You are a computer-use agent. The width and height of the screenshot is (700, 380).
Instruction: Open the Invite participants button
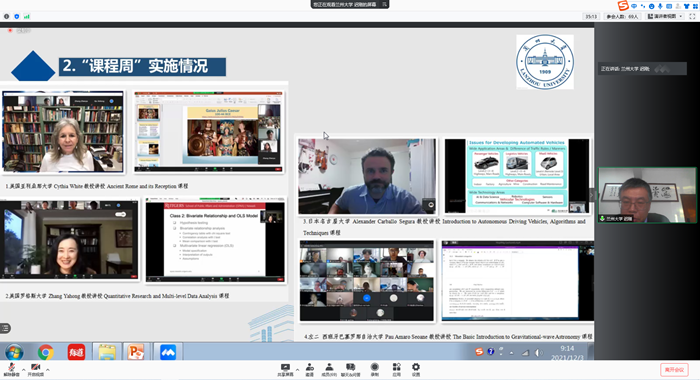pos(309,369)
